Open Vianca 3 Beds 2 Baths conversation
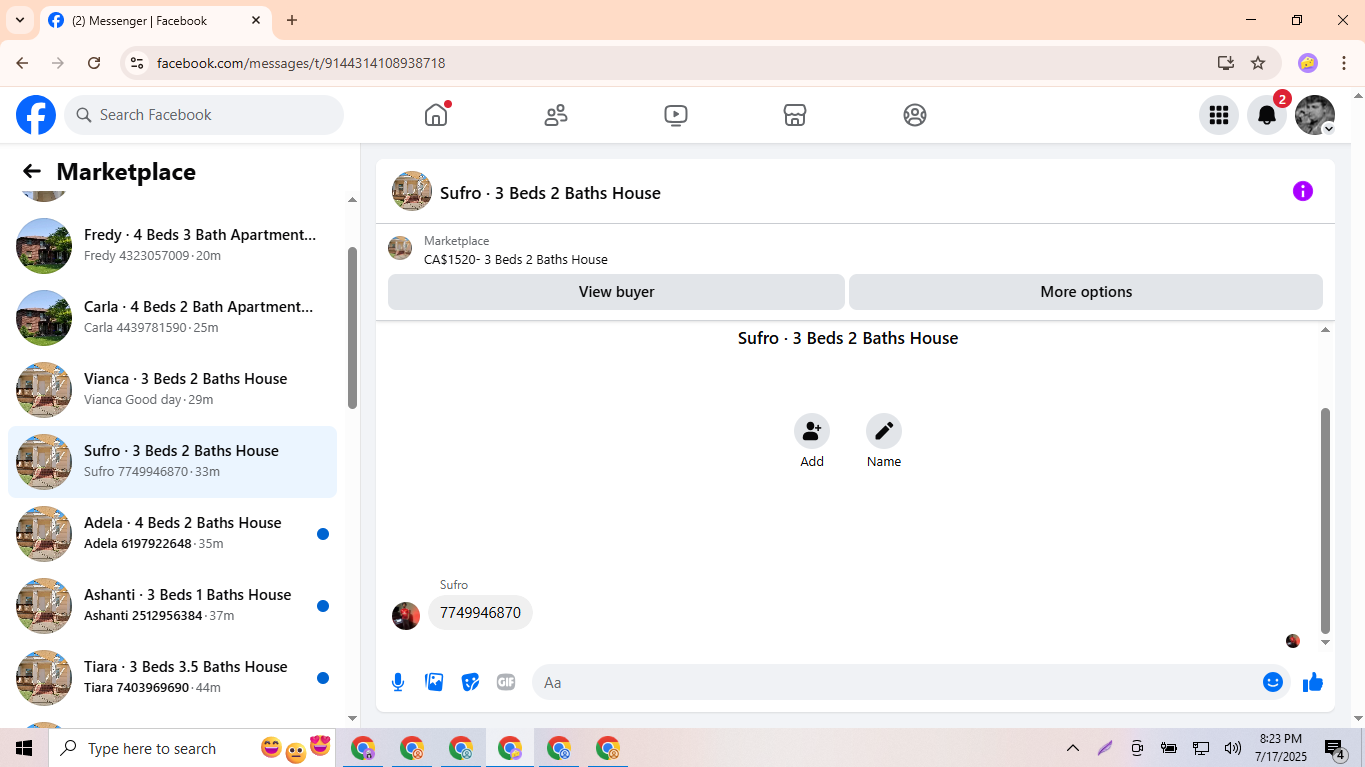The width and height of the screenshot is (1365, 767). (x=172, y=390)
